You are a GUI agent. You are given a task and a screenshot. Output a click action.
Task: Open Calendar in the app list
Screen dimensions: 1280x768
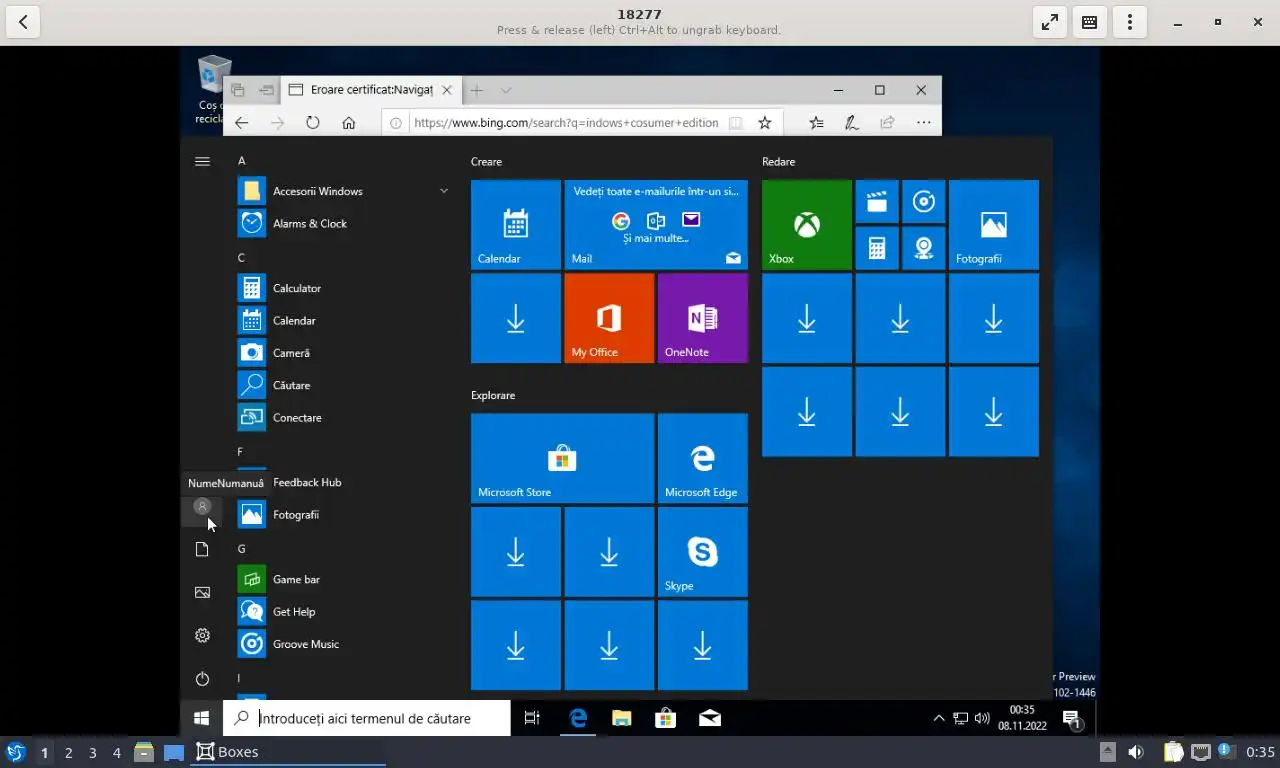(x=342, y=320)
